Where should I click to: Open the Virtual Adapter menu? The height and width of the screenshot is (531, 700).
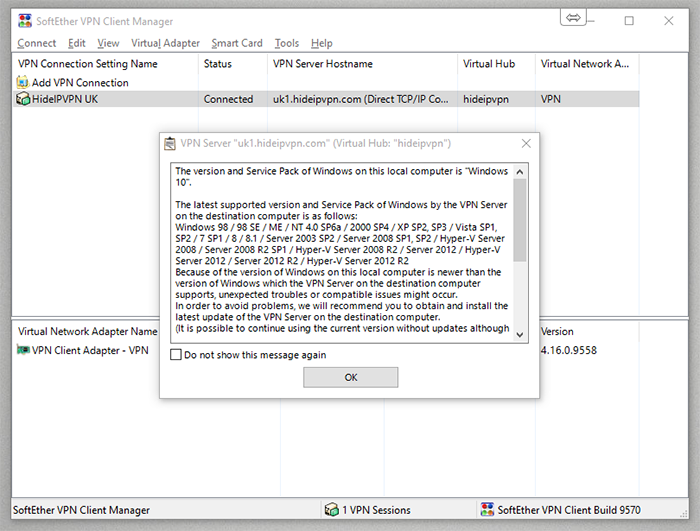coord(165,43)
